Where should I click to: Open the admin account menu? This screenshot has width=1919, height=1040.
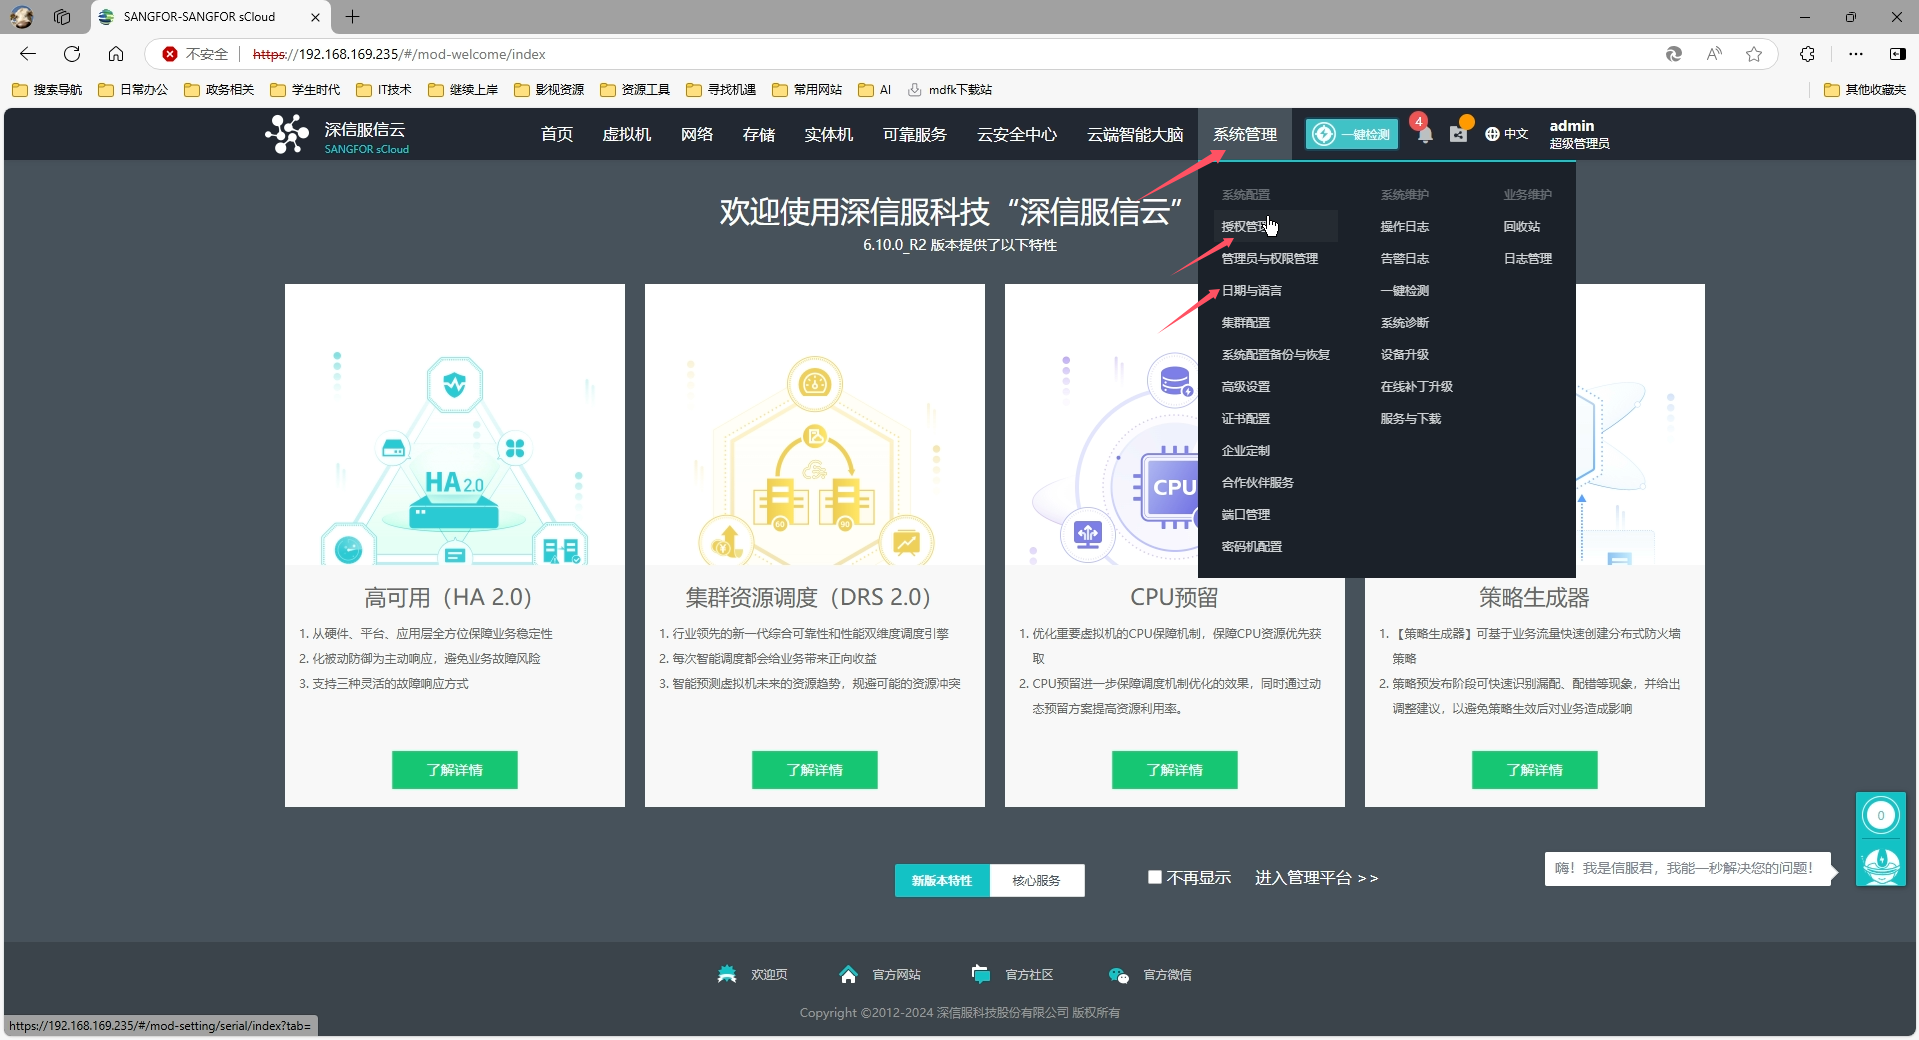[x=1579, y=134]
